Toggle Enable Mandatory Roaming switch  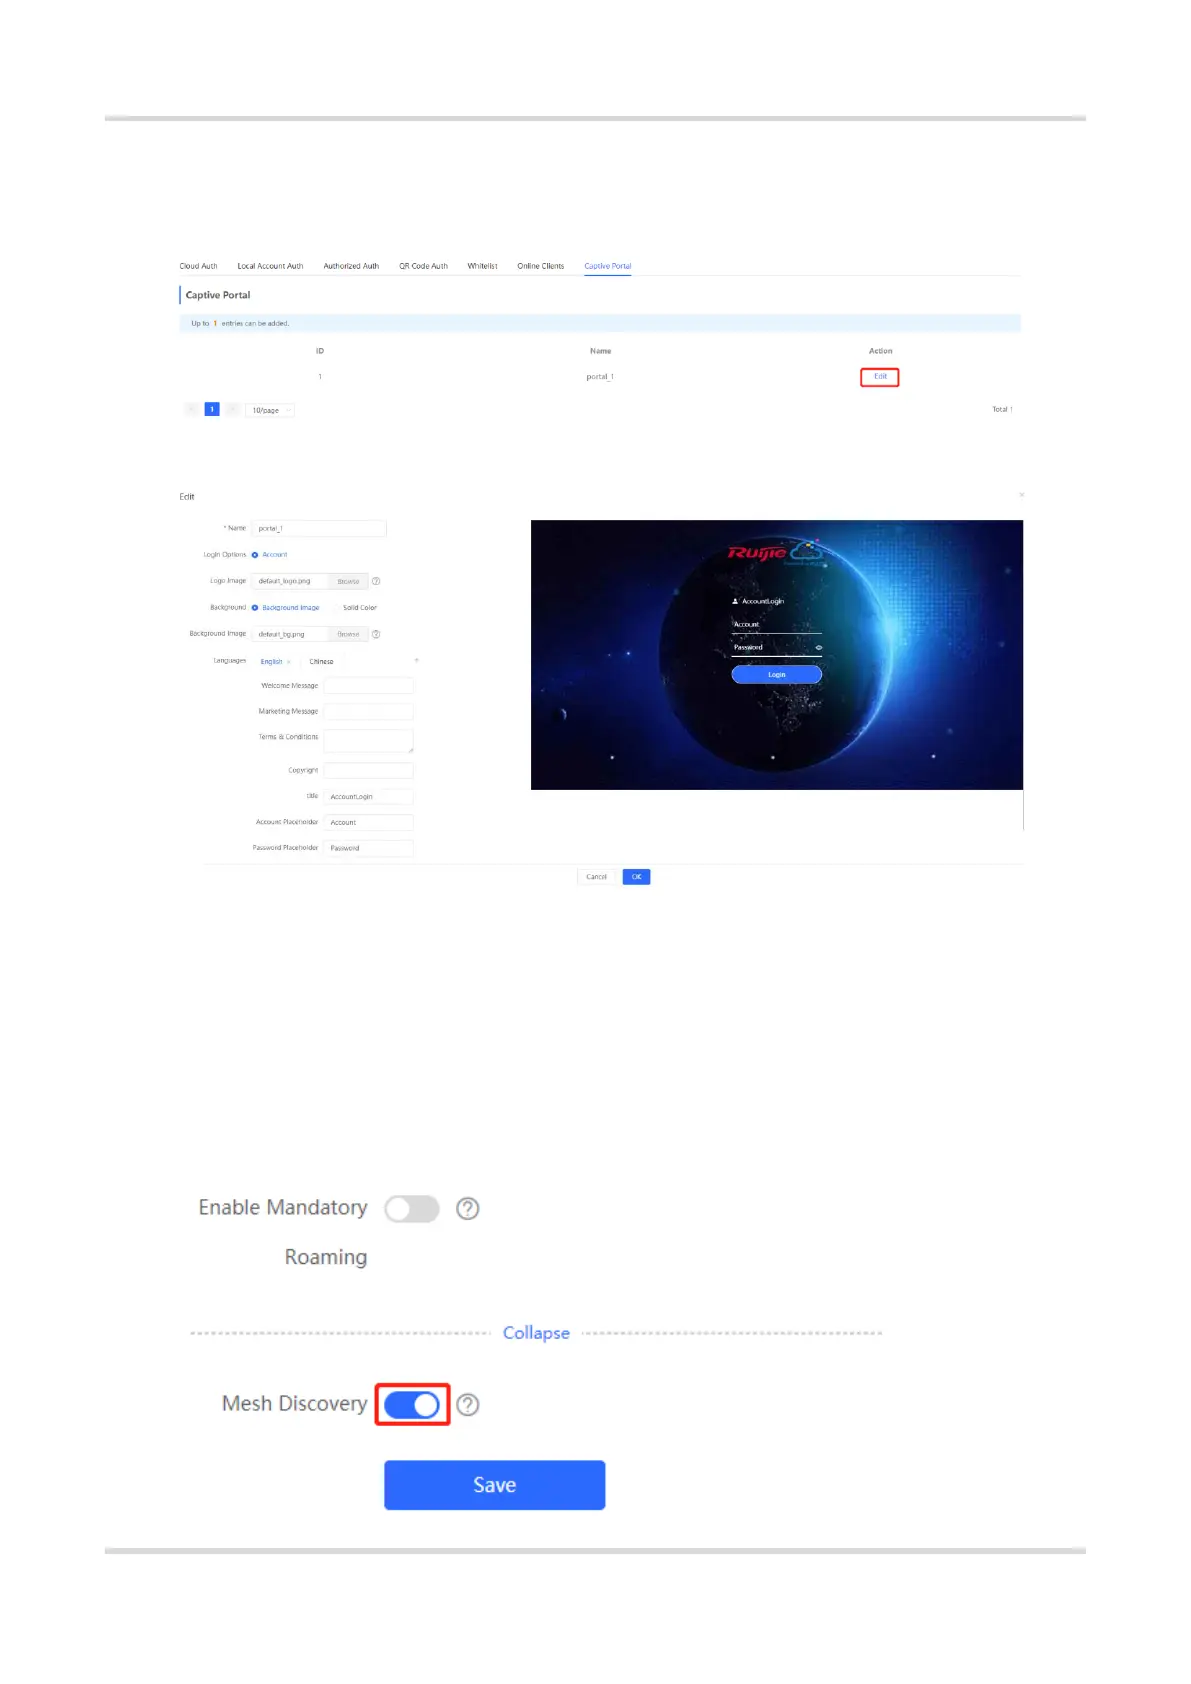tap(412, 1208)
